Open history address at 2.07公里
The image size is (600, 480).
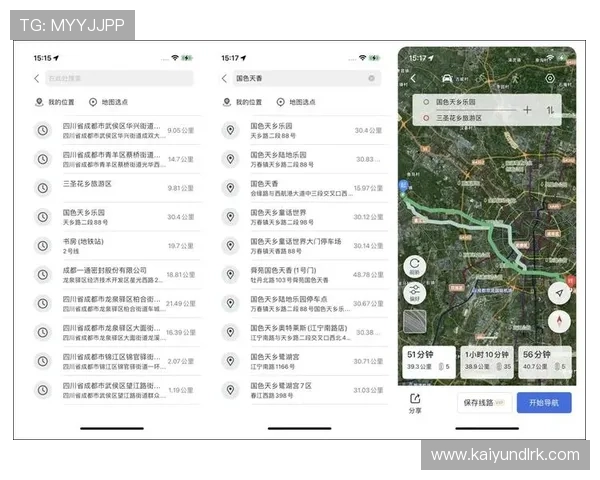[x=117, y=361]
